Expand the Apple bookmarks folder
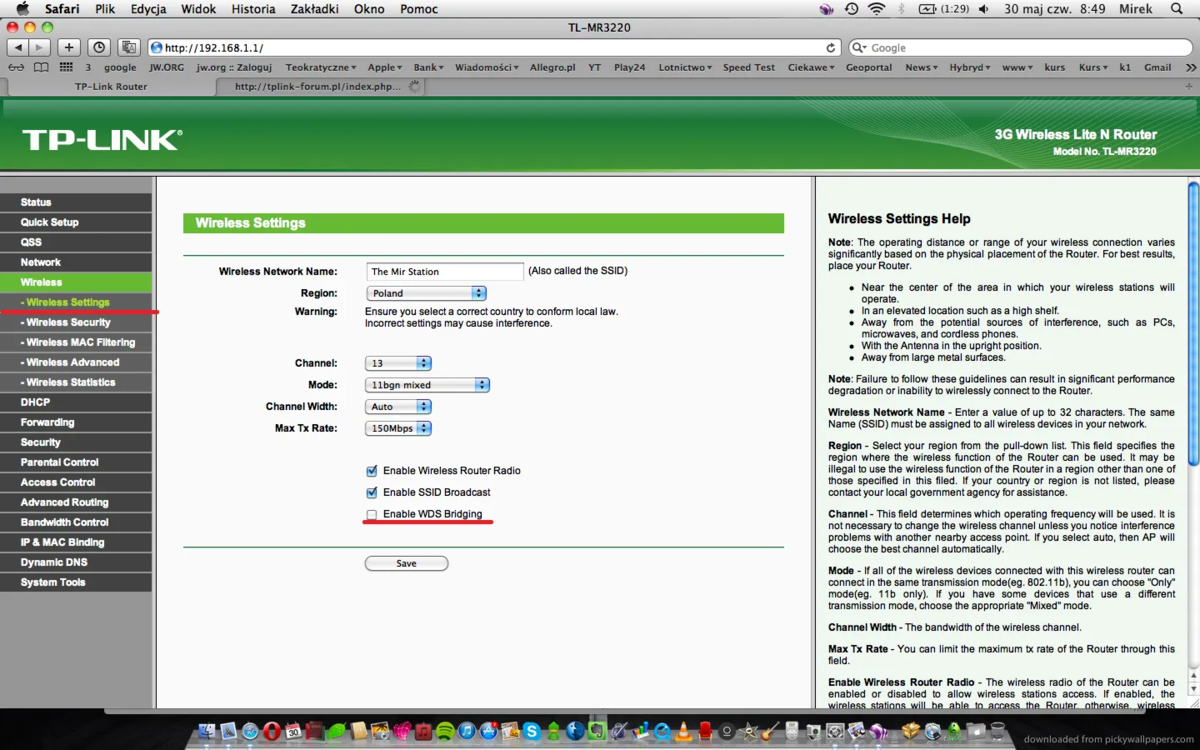The height and width of the screenshot is (750, 1200). (384, 67)
